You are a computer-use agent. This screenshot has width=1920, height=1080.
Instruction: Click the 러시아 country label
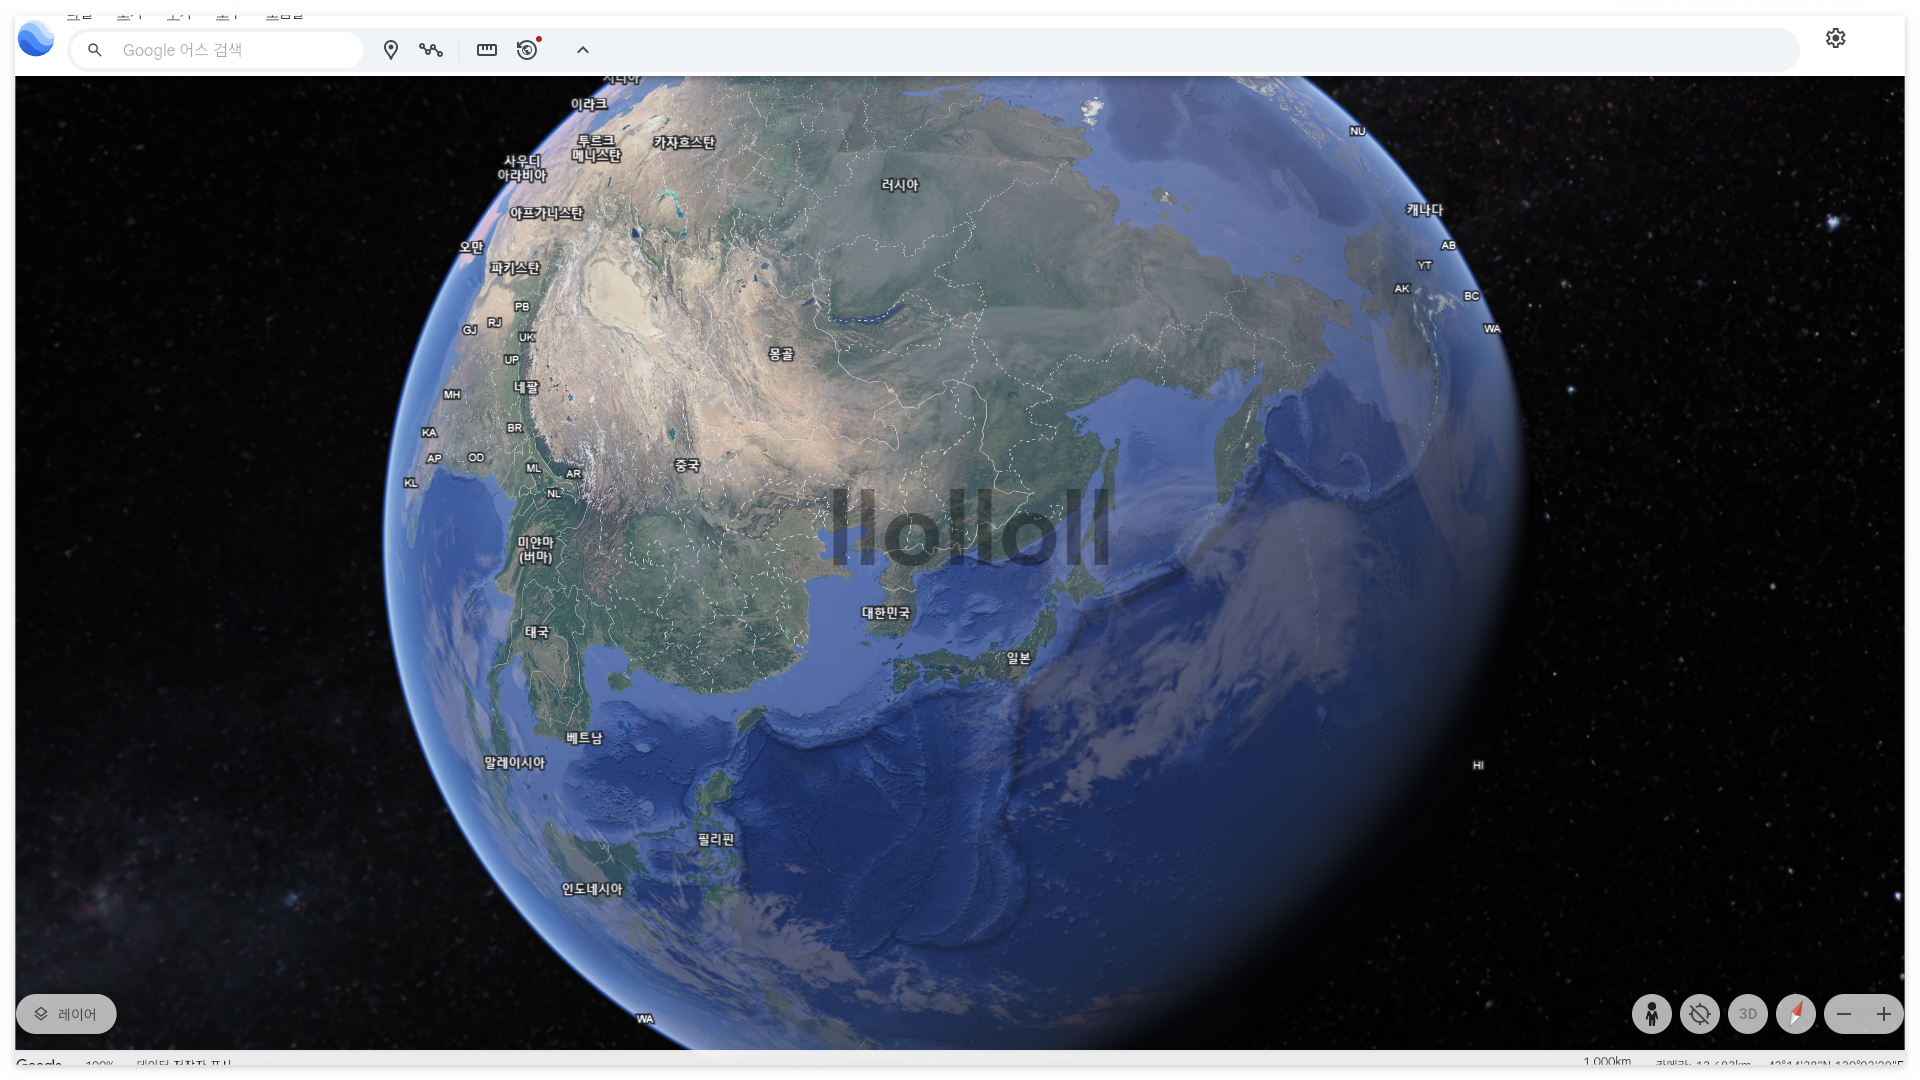pyautogui.click(x=899, y=185)
